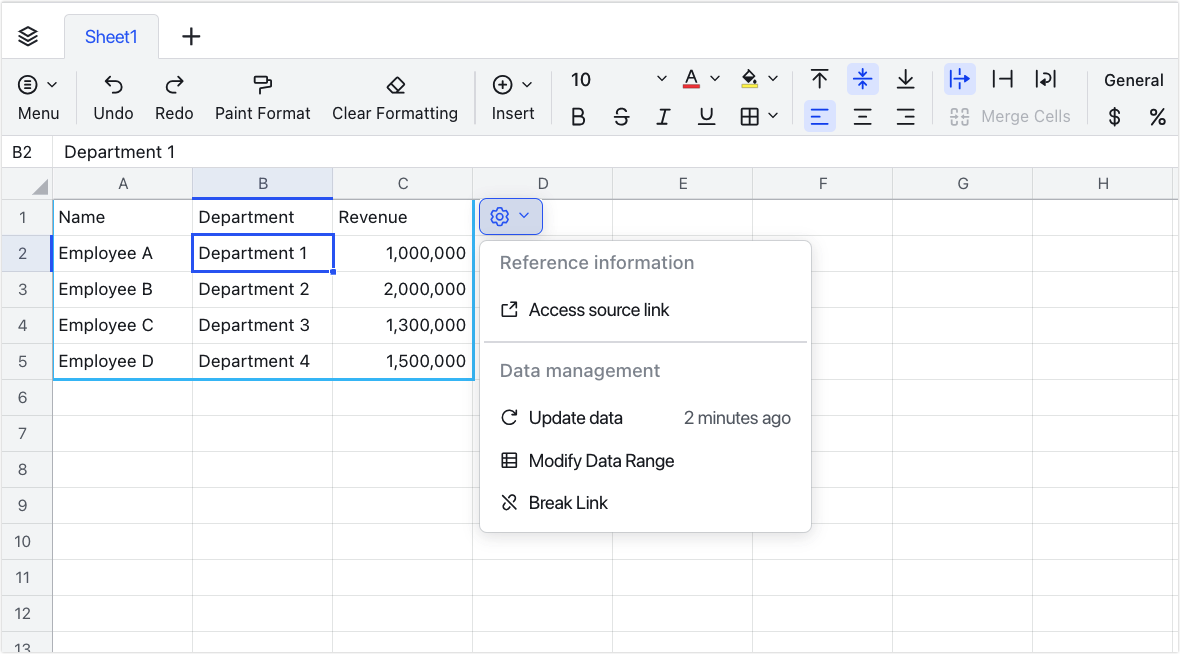This screenshot has height=654, width=1180.
Task: Apply underline formatting
Action: click(706, 116)
